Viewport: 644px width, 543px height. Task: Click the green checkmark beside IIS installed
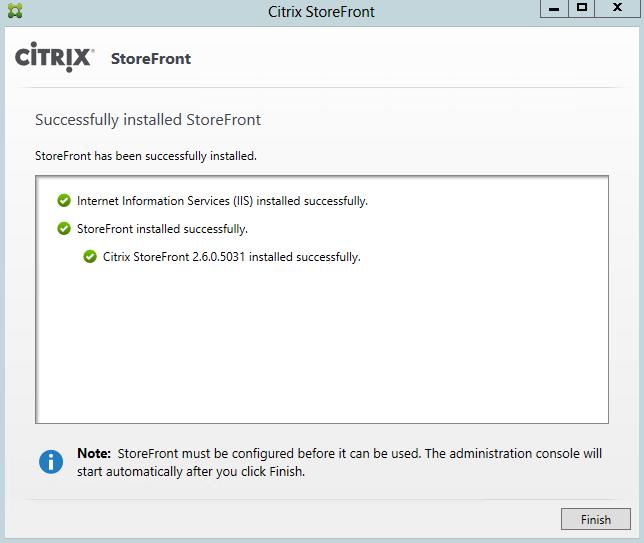pyautogui.click(x=64, y=201)
